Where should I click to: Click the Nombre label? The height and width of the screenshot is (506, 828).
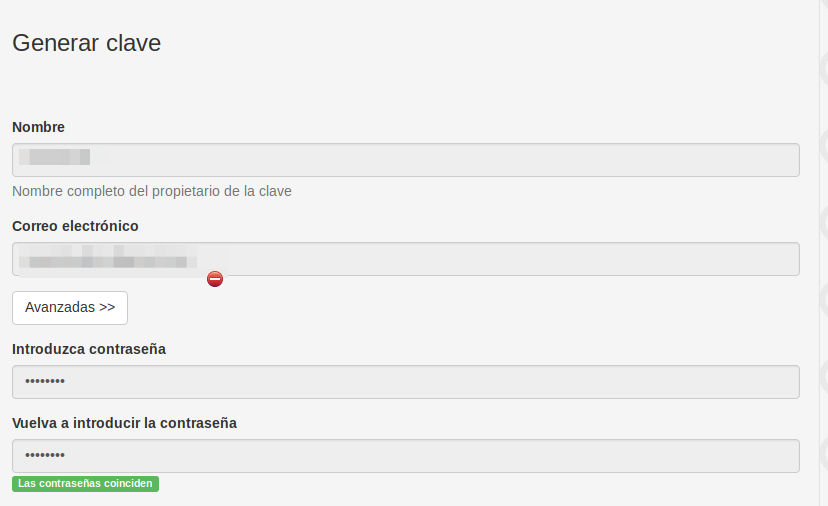point(38,127)
